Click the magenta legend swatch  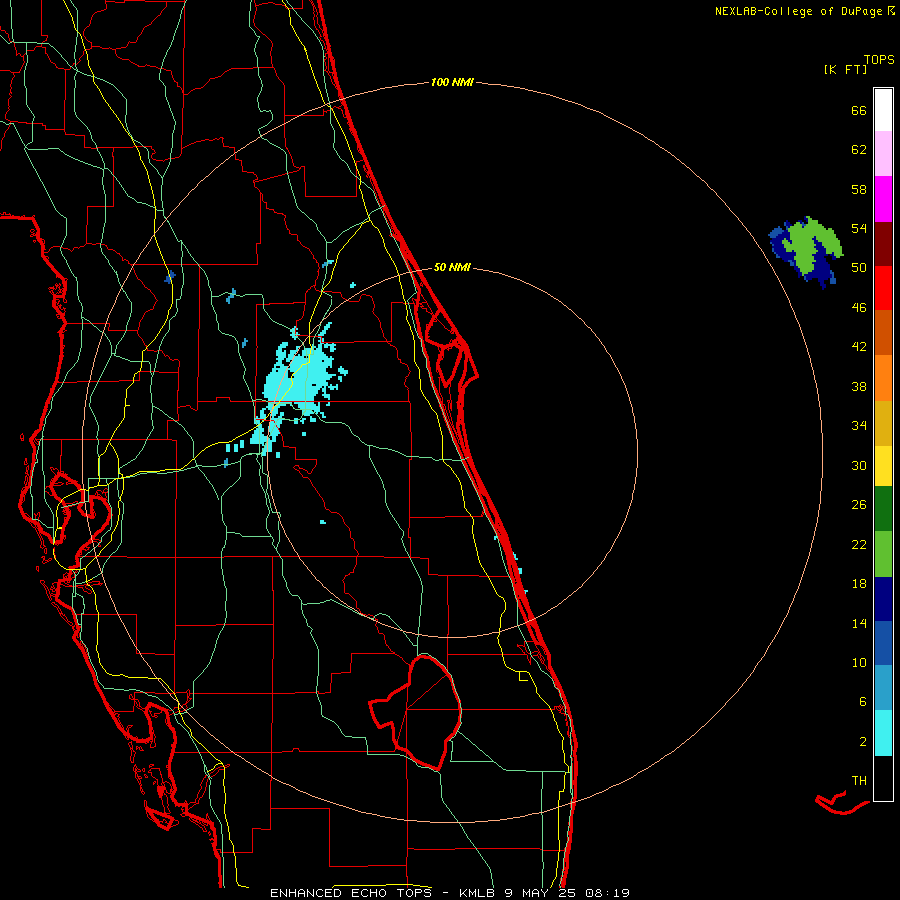tap(883, 199)
